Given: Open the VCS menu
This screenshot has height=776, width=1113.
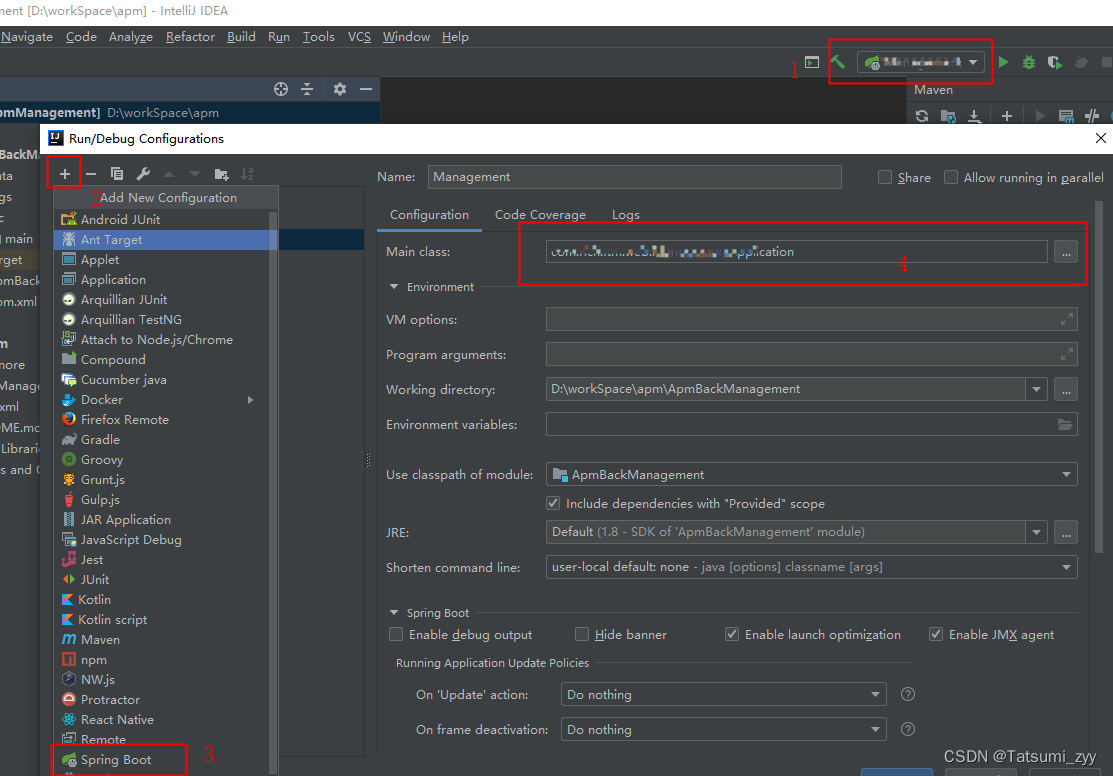Looking at the screenshot, I should [x=359, y=37].
